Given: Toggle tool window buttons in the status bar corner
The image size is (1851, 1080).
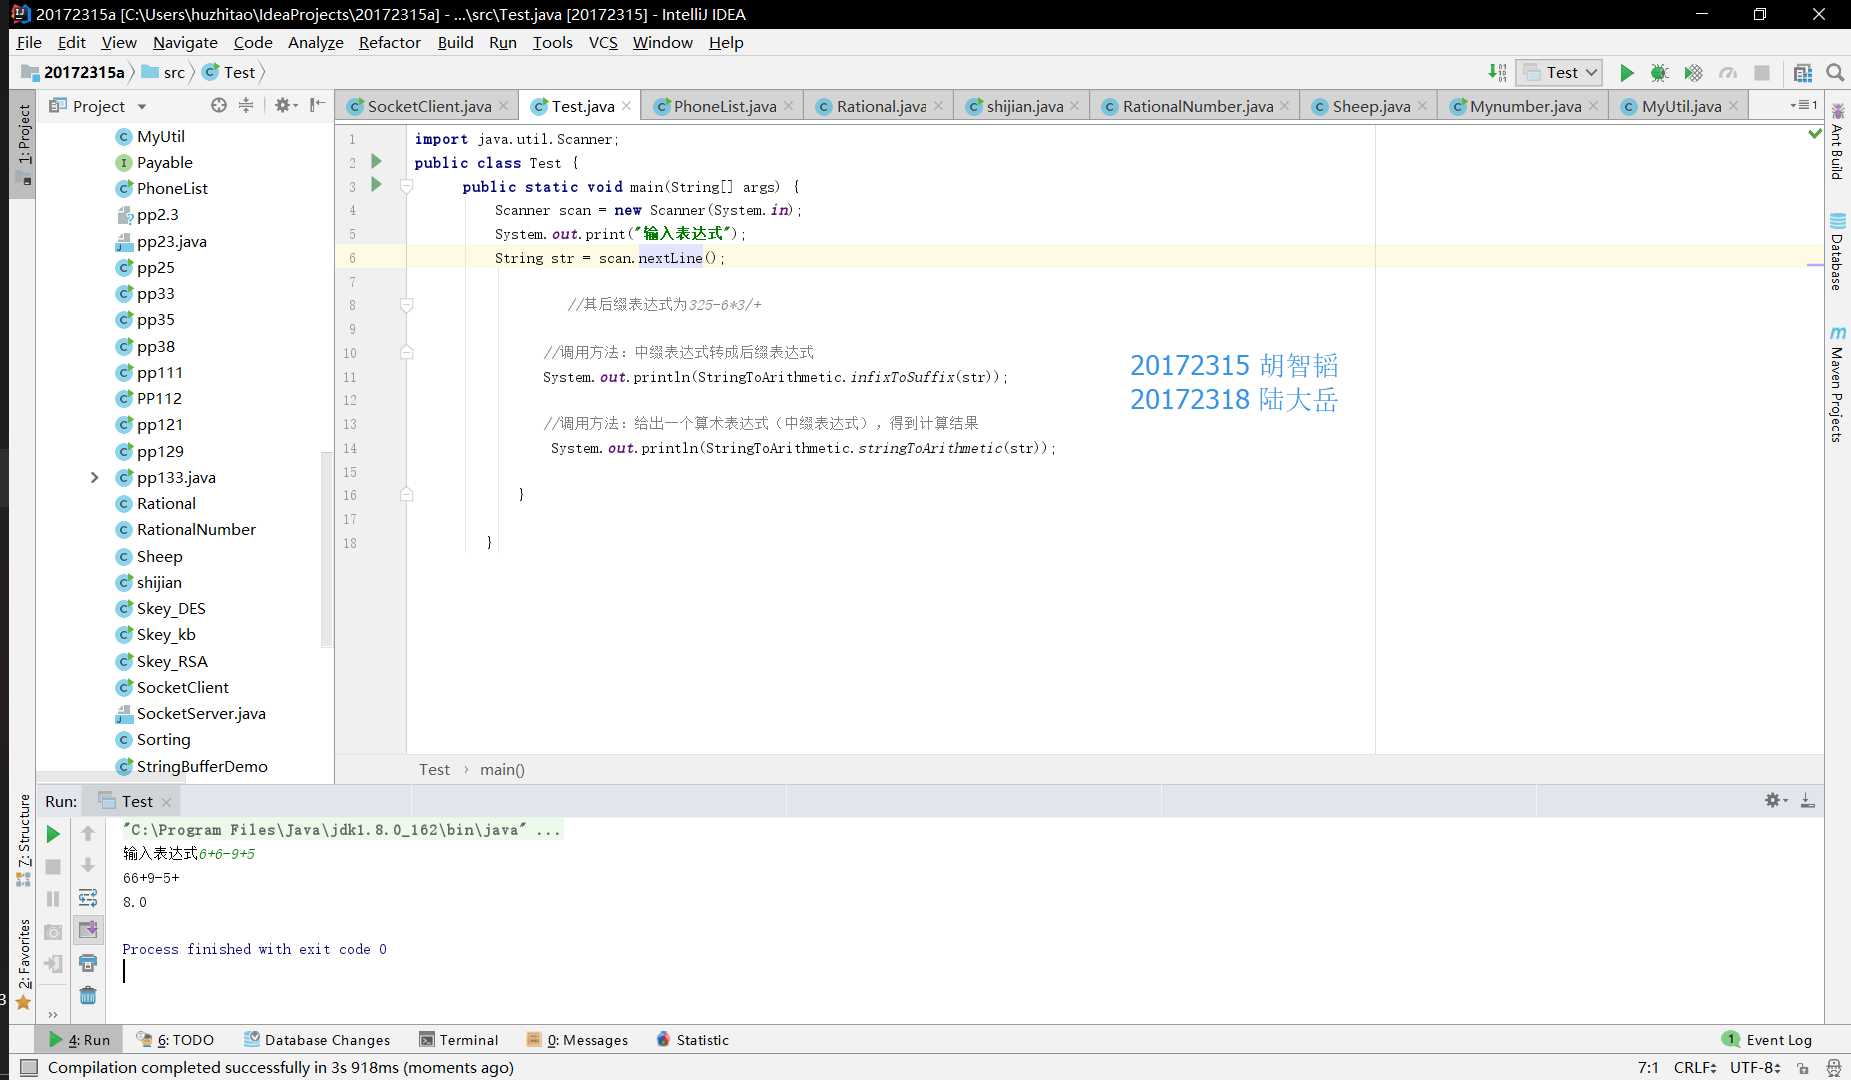Looking at the screenshot, I should coord(28,1067).
